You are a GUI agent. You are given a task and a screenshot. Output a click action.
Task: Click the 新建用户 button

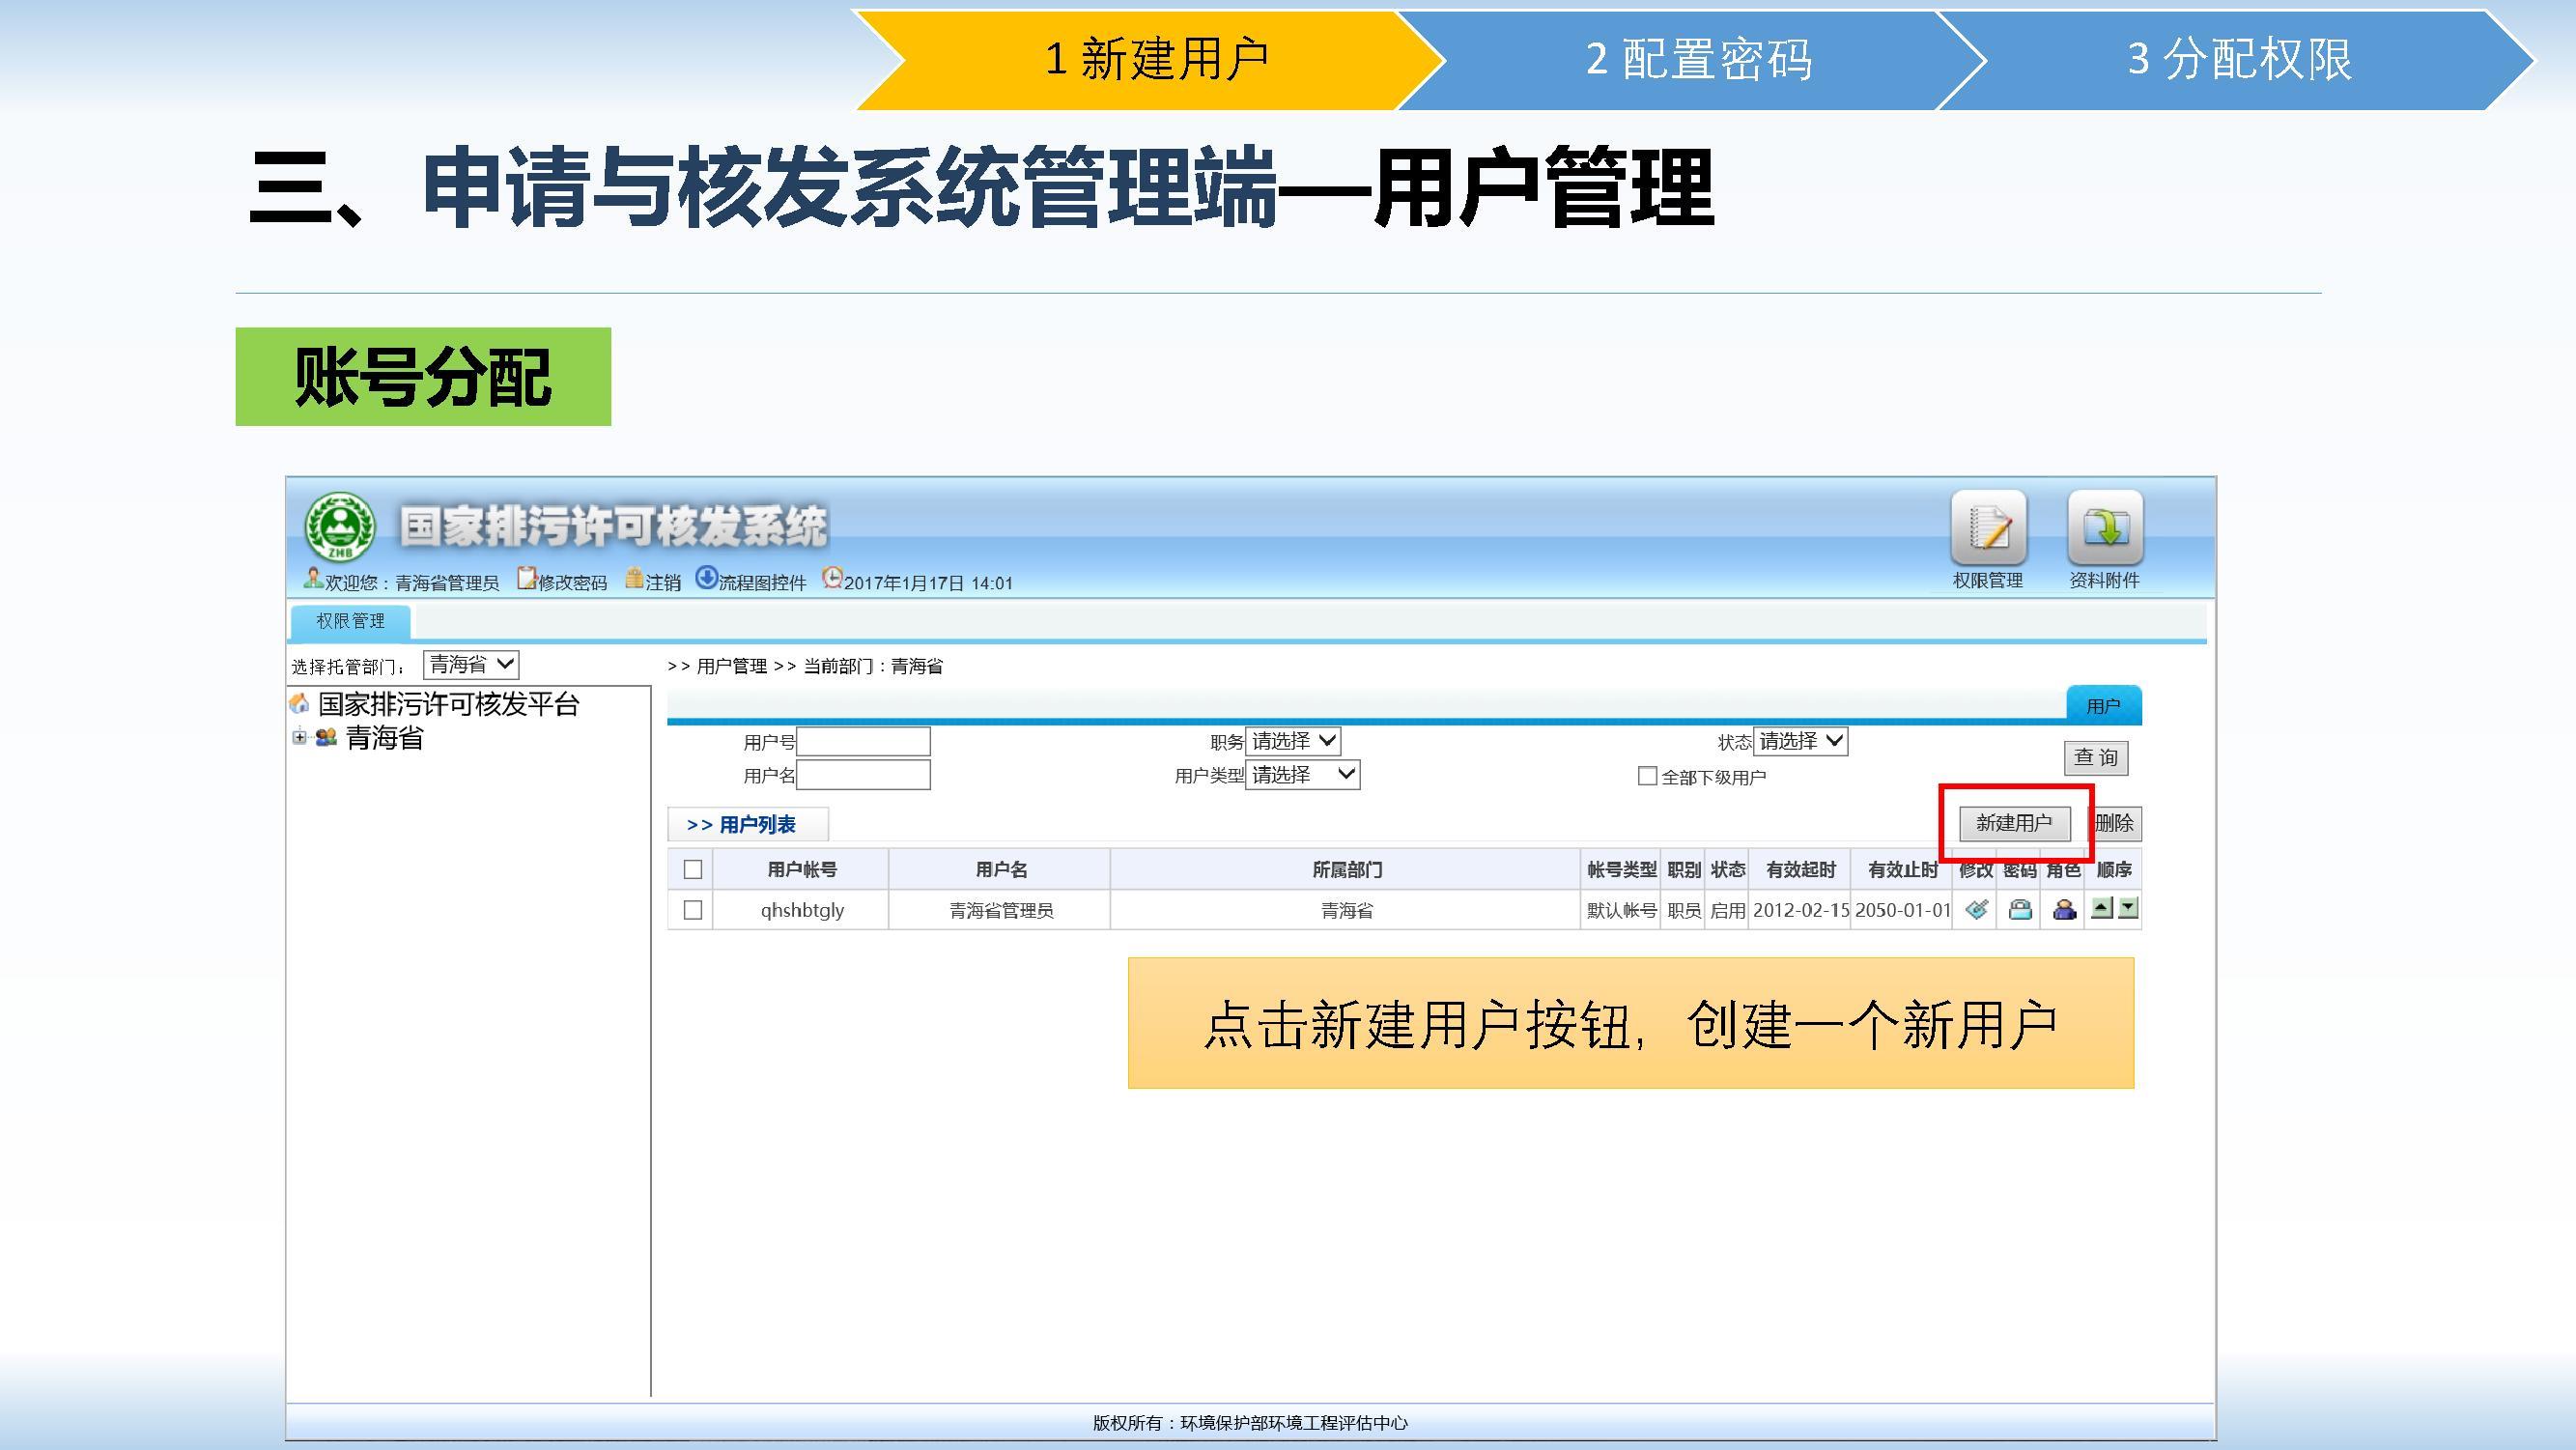tap(2014, 823)
